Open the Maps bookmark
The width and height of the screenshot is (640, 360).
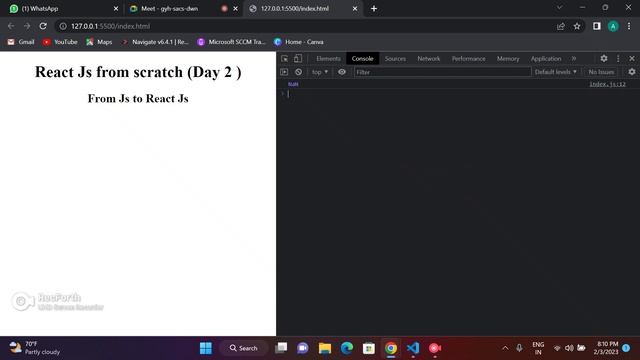[x=99, y=42]
